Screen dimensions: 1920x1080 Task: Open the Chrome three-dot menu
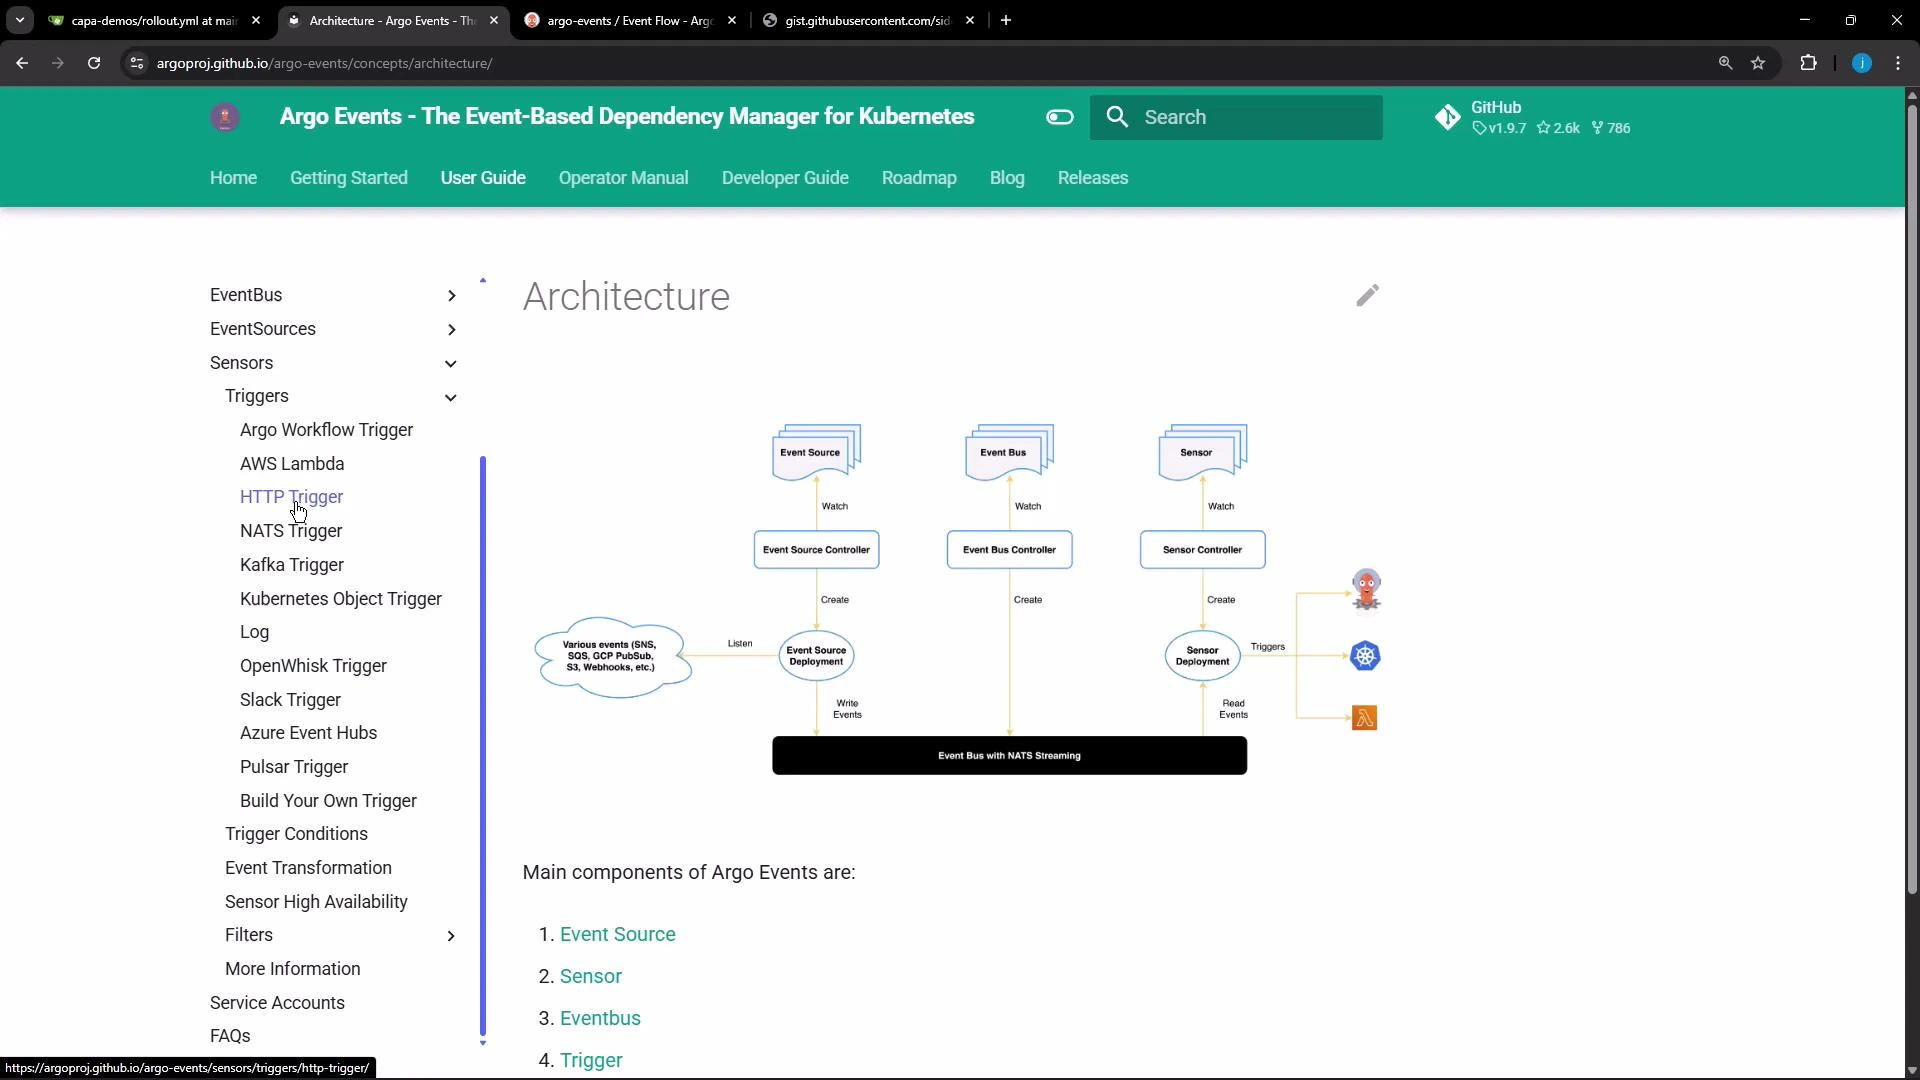point(1898,63)
